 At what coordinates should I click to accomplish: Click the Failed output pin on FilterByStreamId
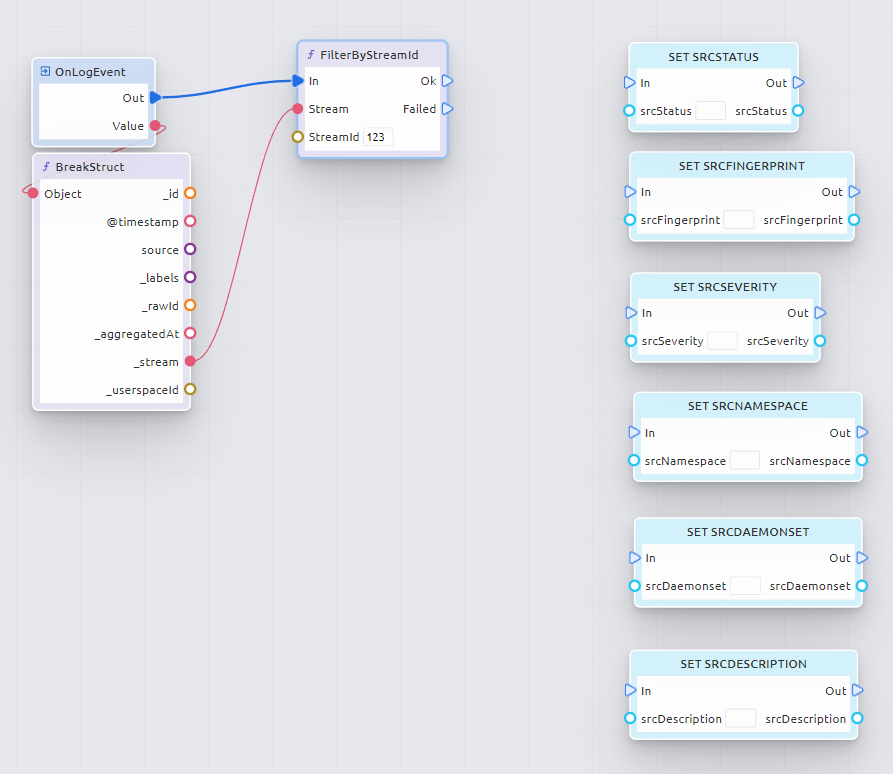pyautogui.click(x=447, y=109)
